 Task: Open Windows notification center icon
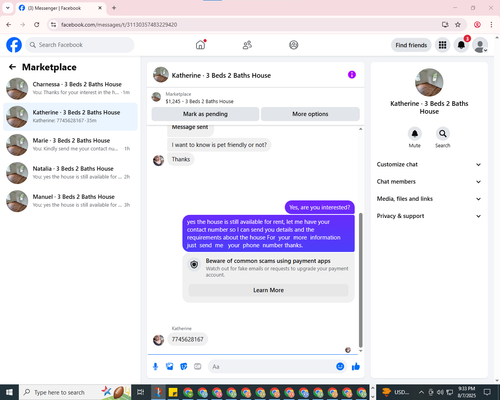click(x=487, y=392)
